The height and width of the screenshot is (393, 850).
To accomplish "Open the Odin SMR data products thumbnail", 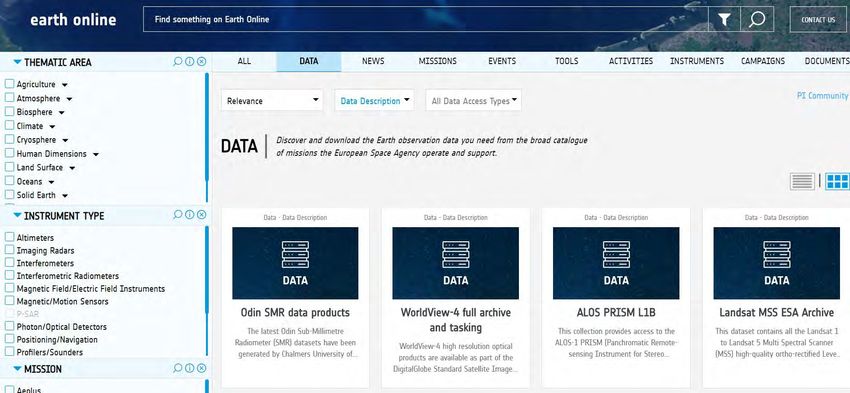I will tap(295, 263).
